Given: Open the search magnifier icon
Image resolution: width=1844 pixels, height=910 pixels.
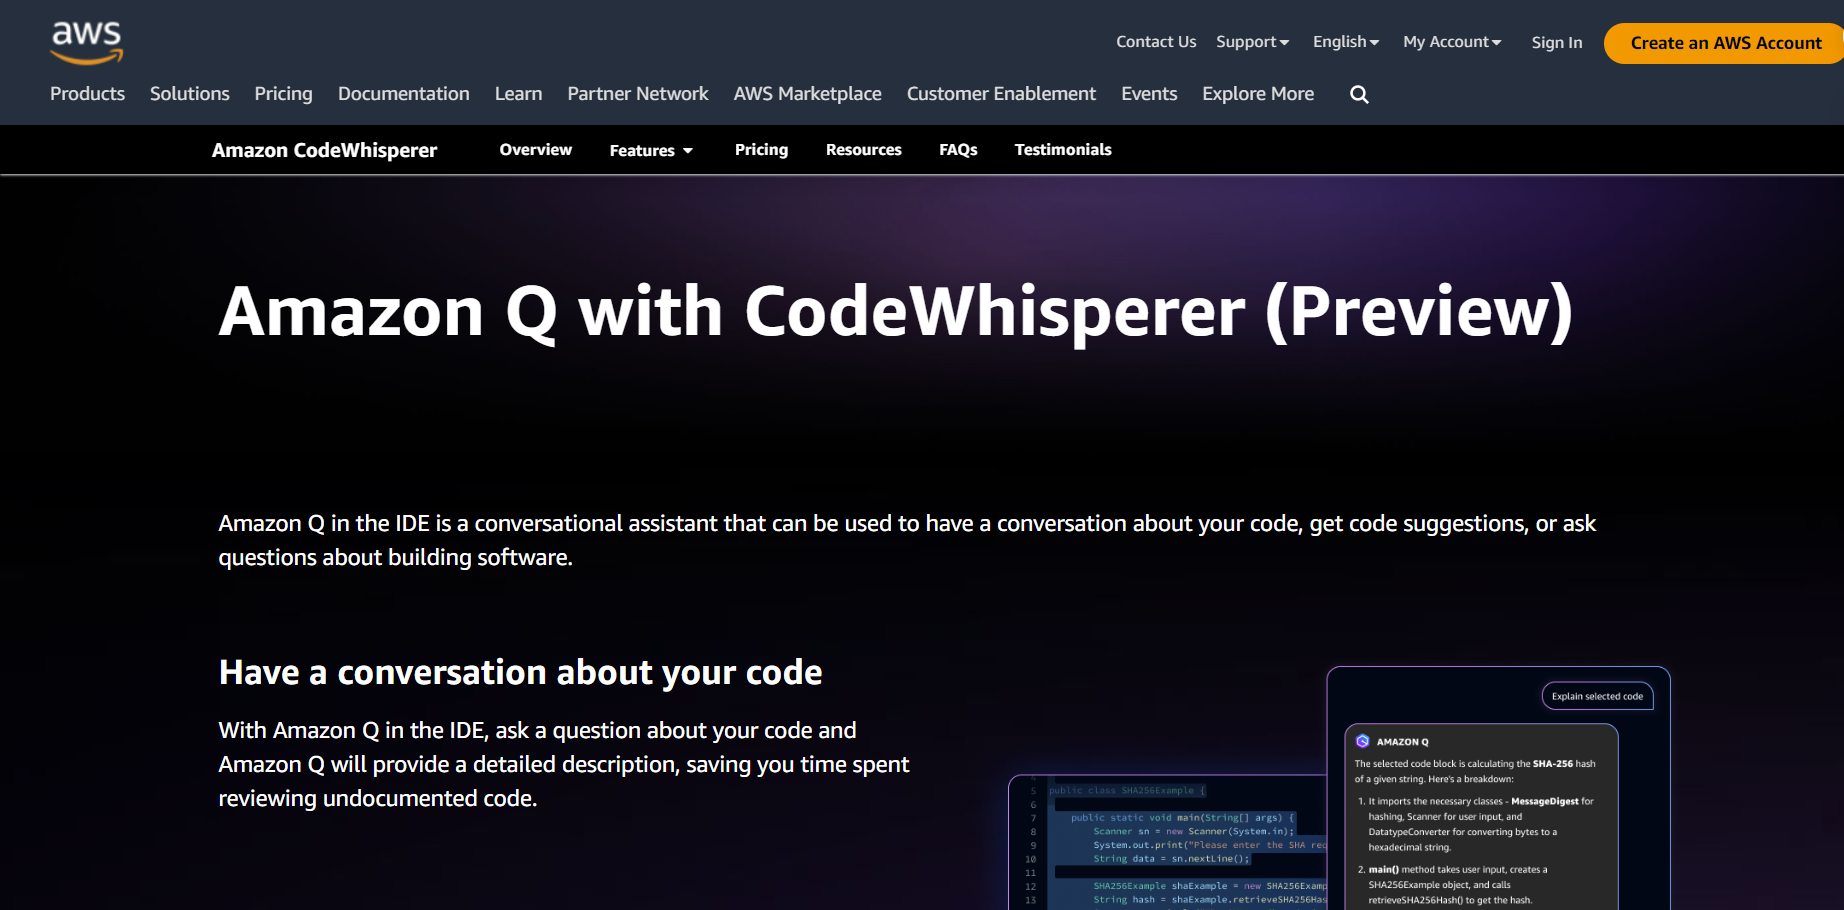Looking at the screenshot, I should pyautogui.click(x=1359, y=94).
